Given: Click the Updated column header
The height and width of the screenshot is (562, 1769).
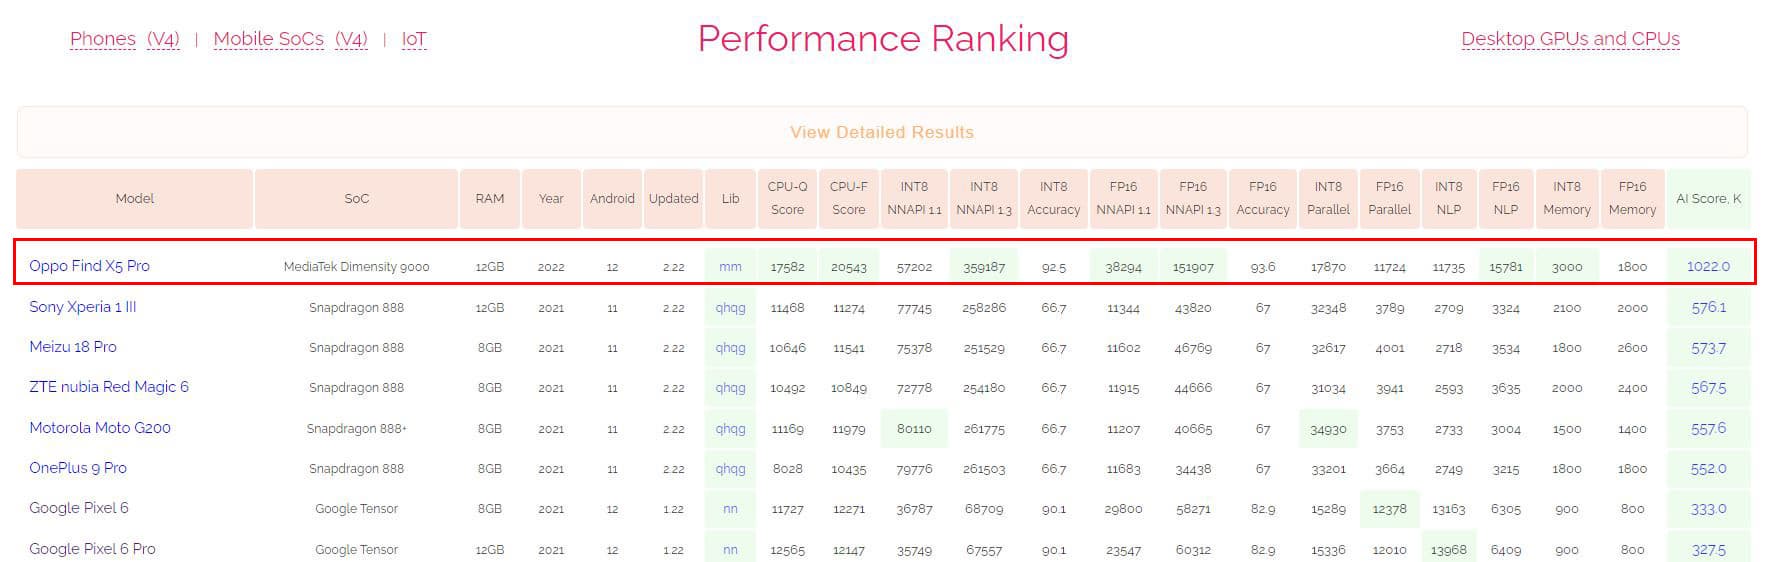Looking at the screenshot, I should click(674, 198).
